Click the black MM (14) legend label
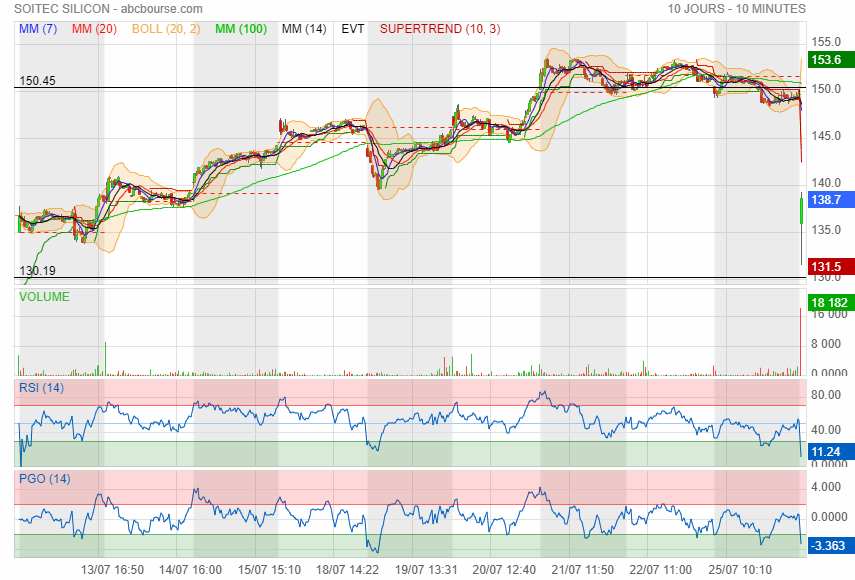Screen dimensions: 855x580 [304, 29]
